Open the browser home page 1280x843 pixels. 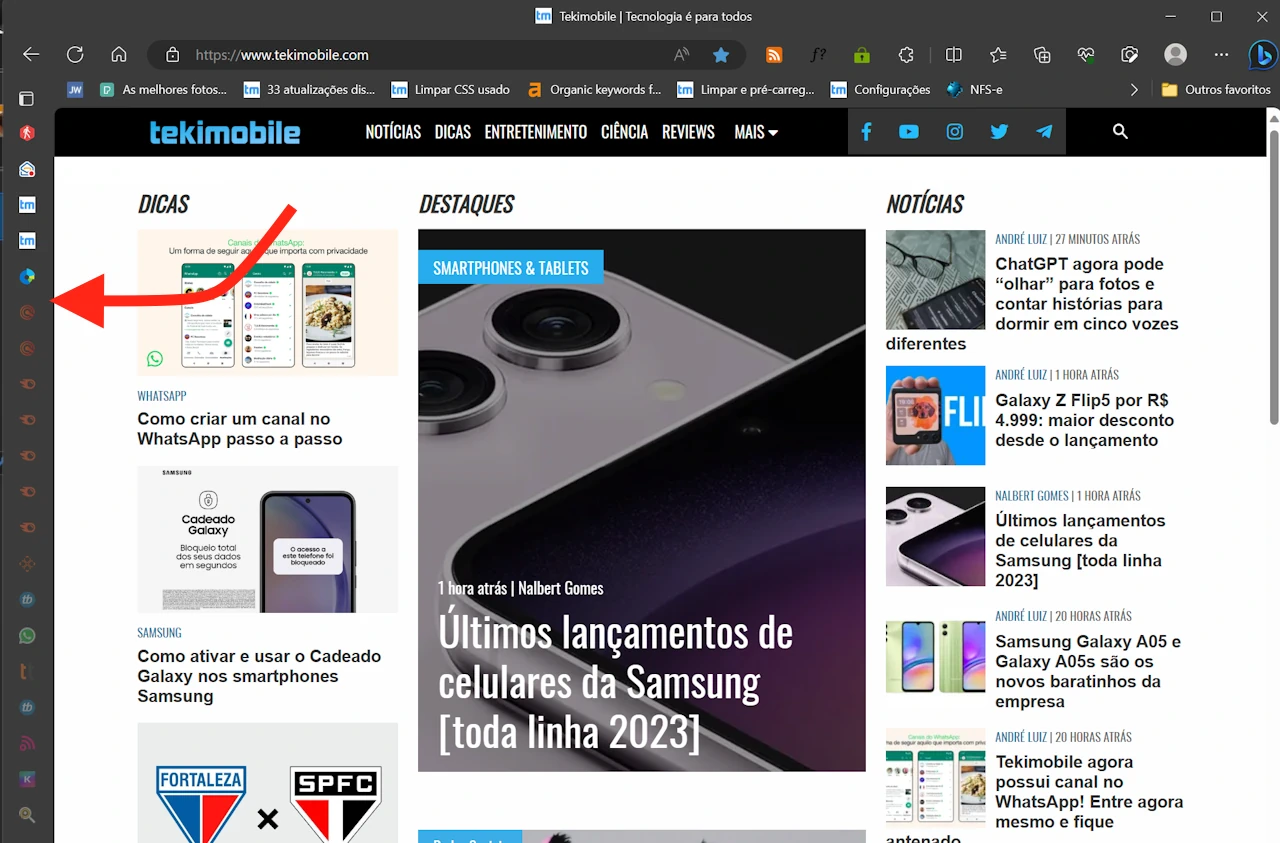119,54
